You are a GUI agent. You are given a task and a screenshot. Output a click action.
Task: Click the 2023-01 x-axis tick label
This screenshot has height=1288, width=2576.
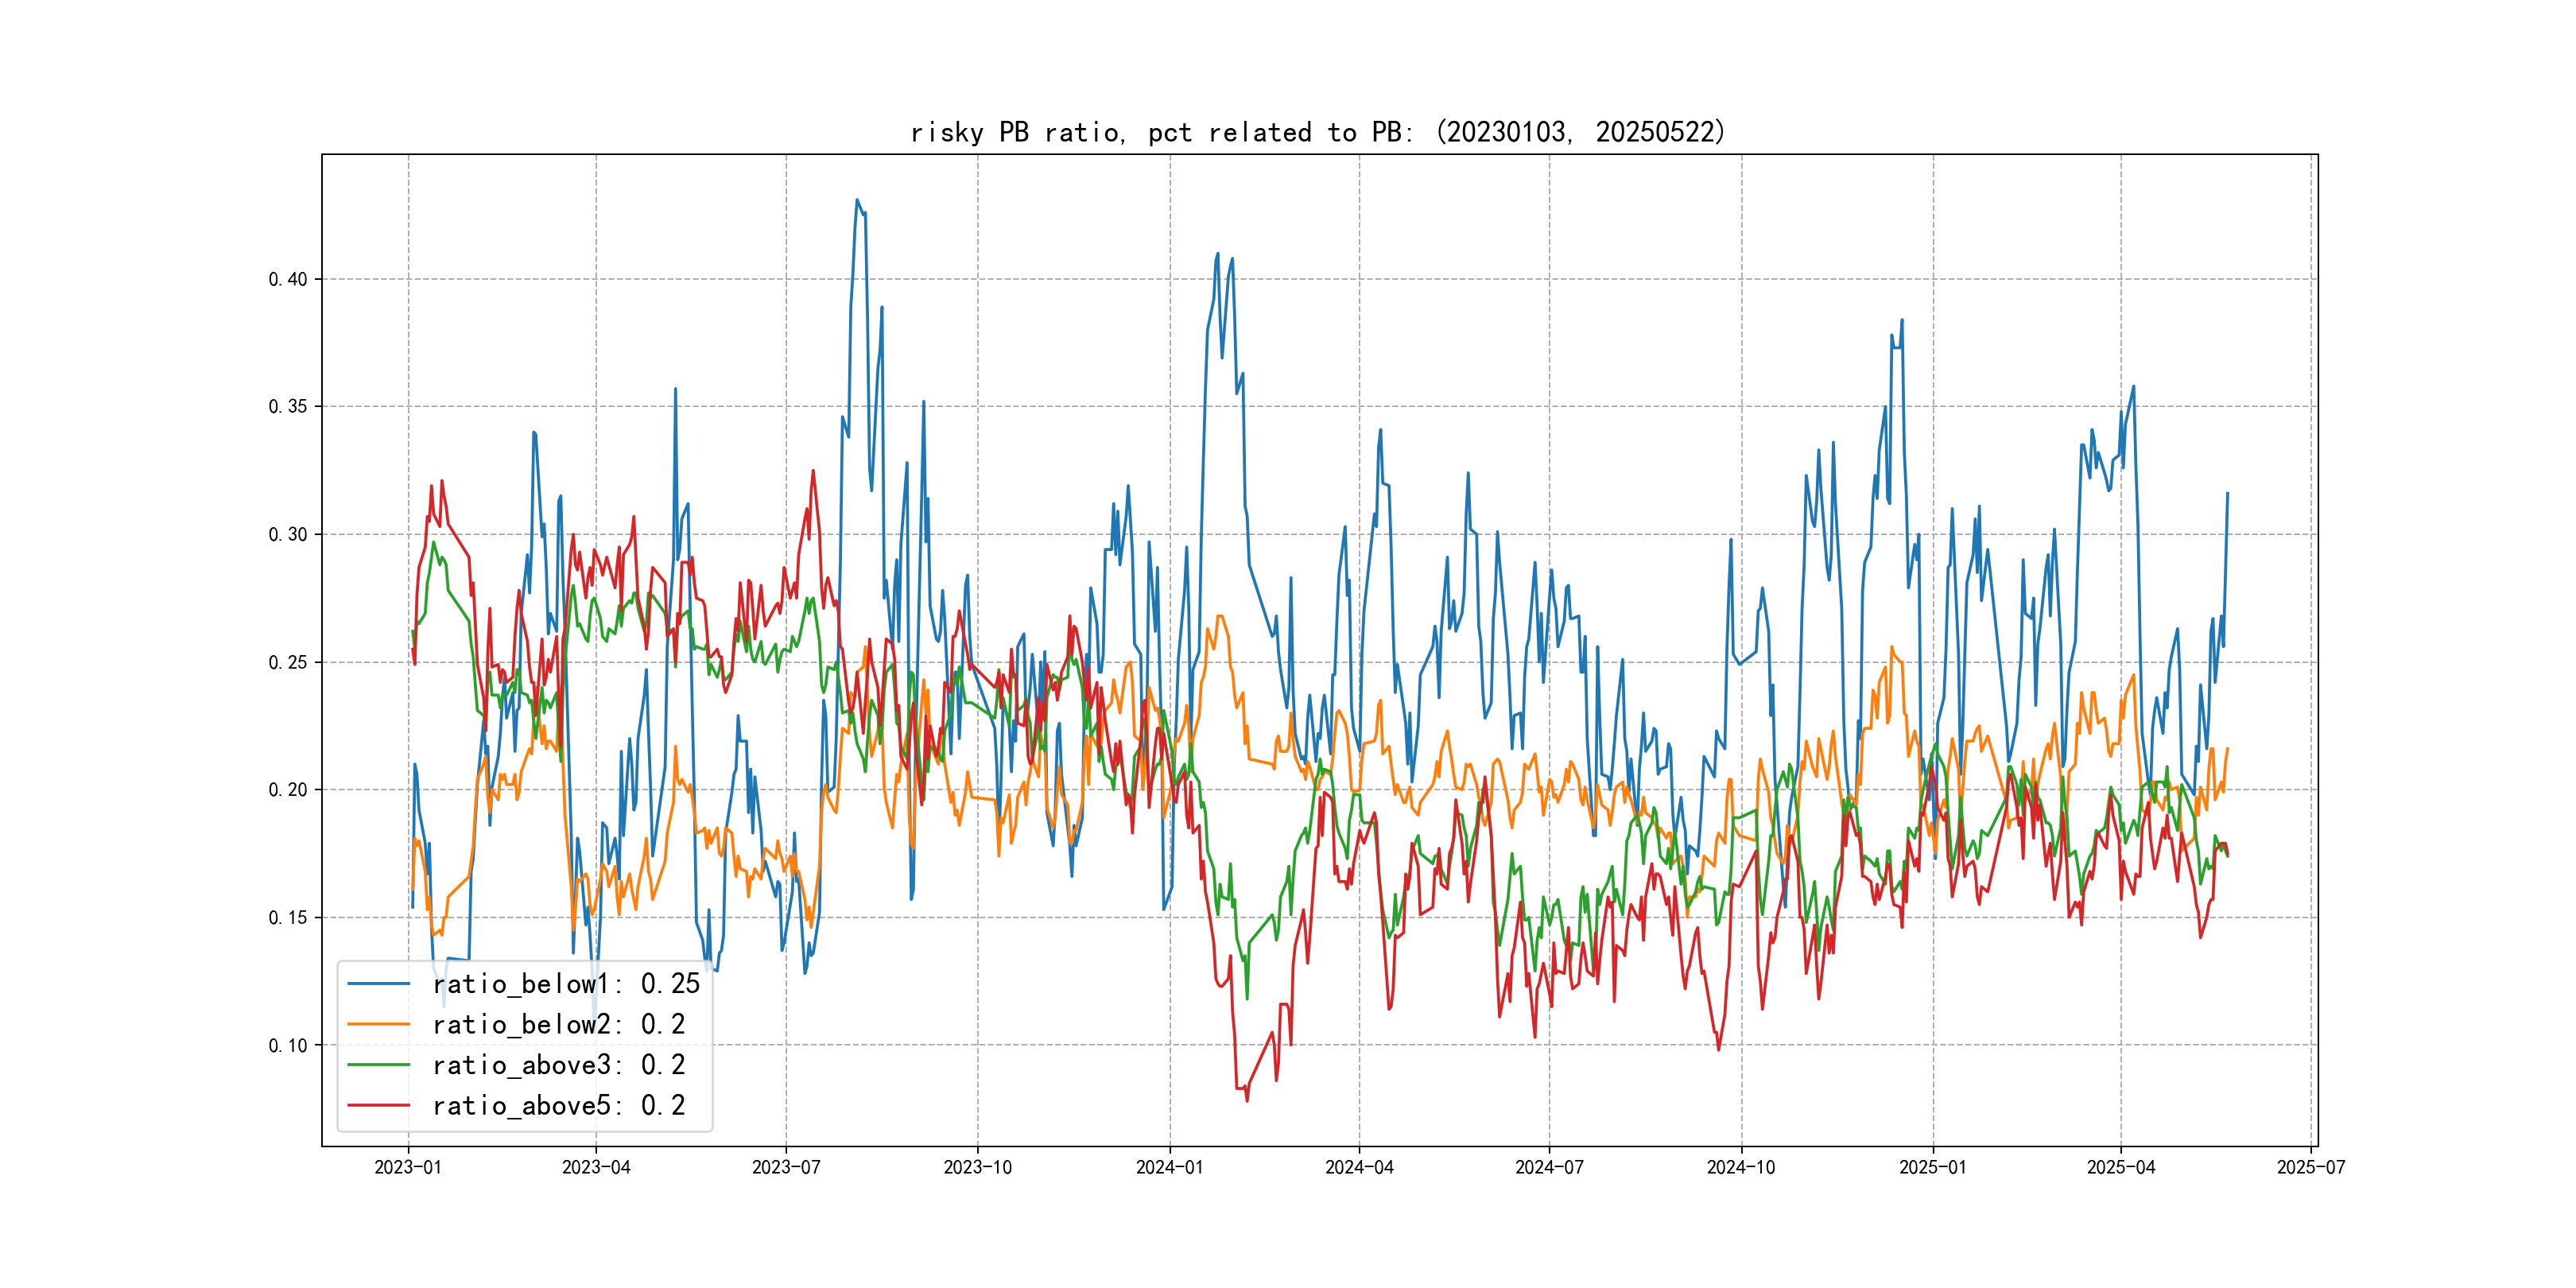pyautogui.click(x=408, y=1168)
